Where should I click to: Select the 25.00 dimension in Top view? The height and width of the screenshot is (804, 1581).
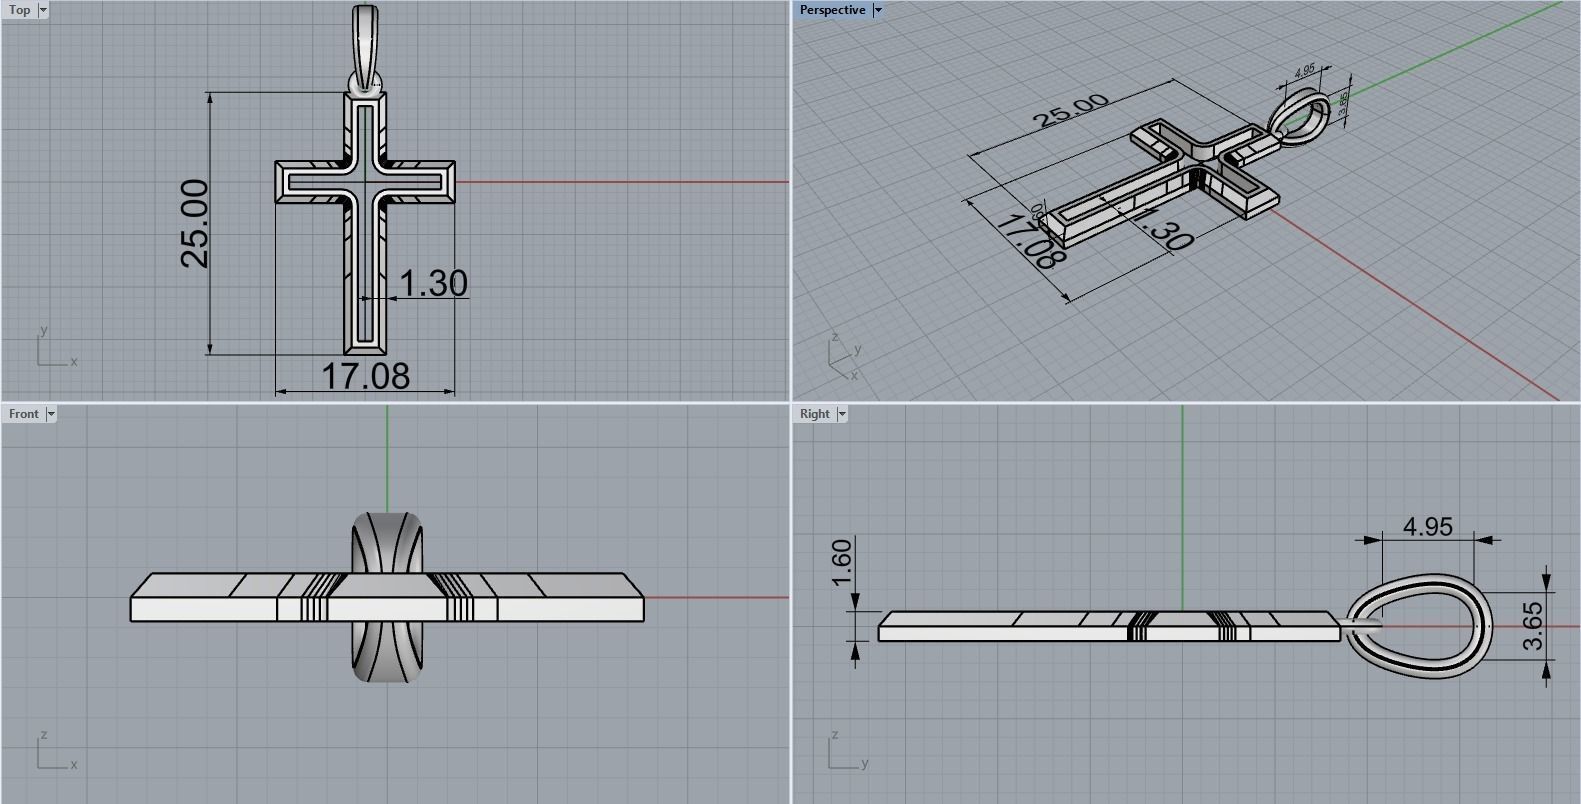click(x=195, y=223)
